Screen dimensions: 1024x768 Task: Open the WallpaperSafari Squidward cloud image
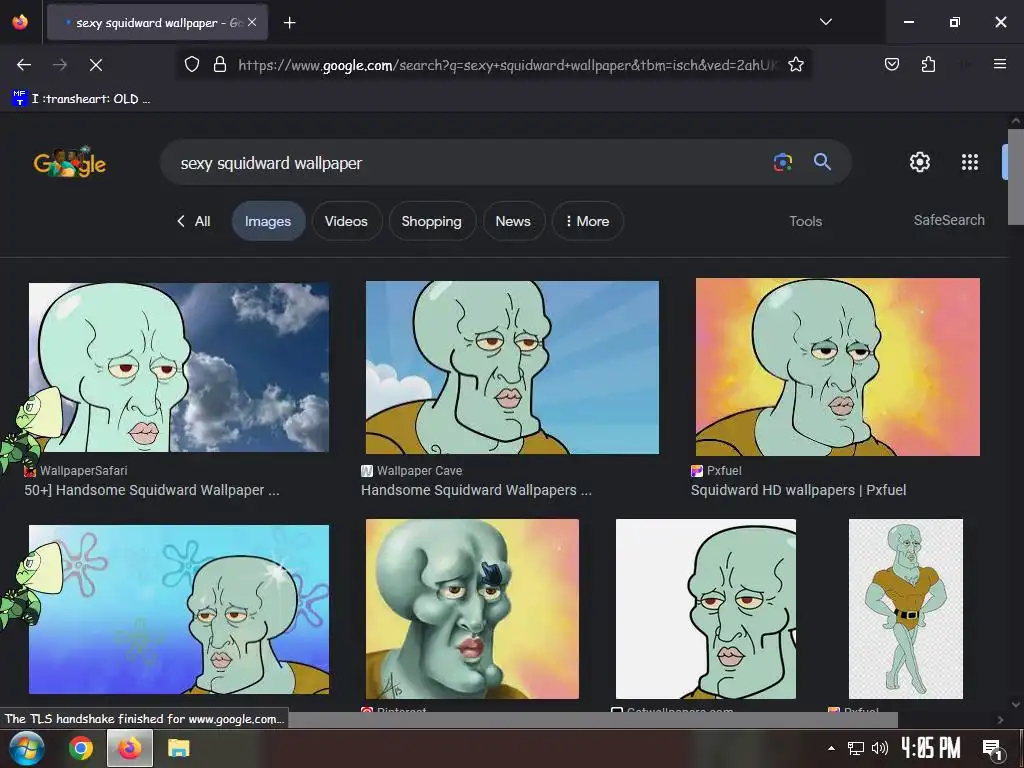tap(179, 367)
